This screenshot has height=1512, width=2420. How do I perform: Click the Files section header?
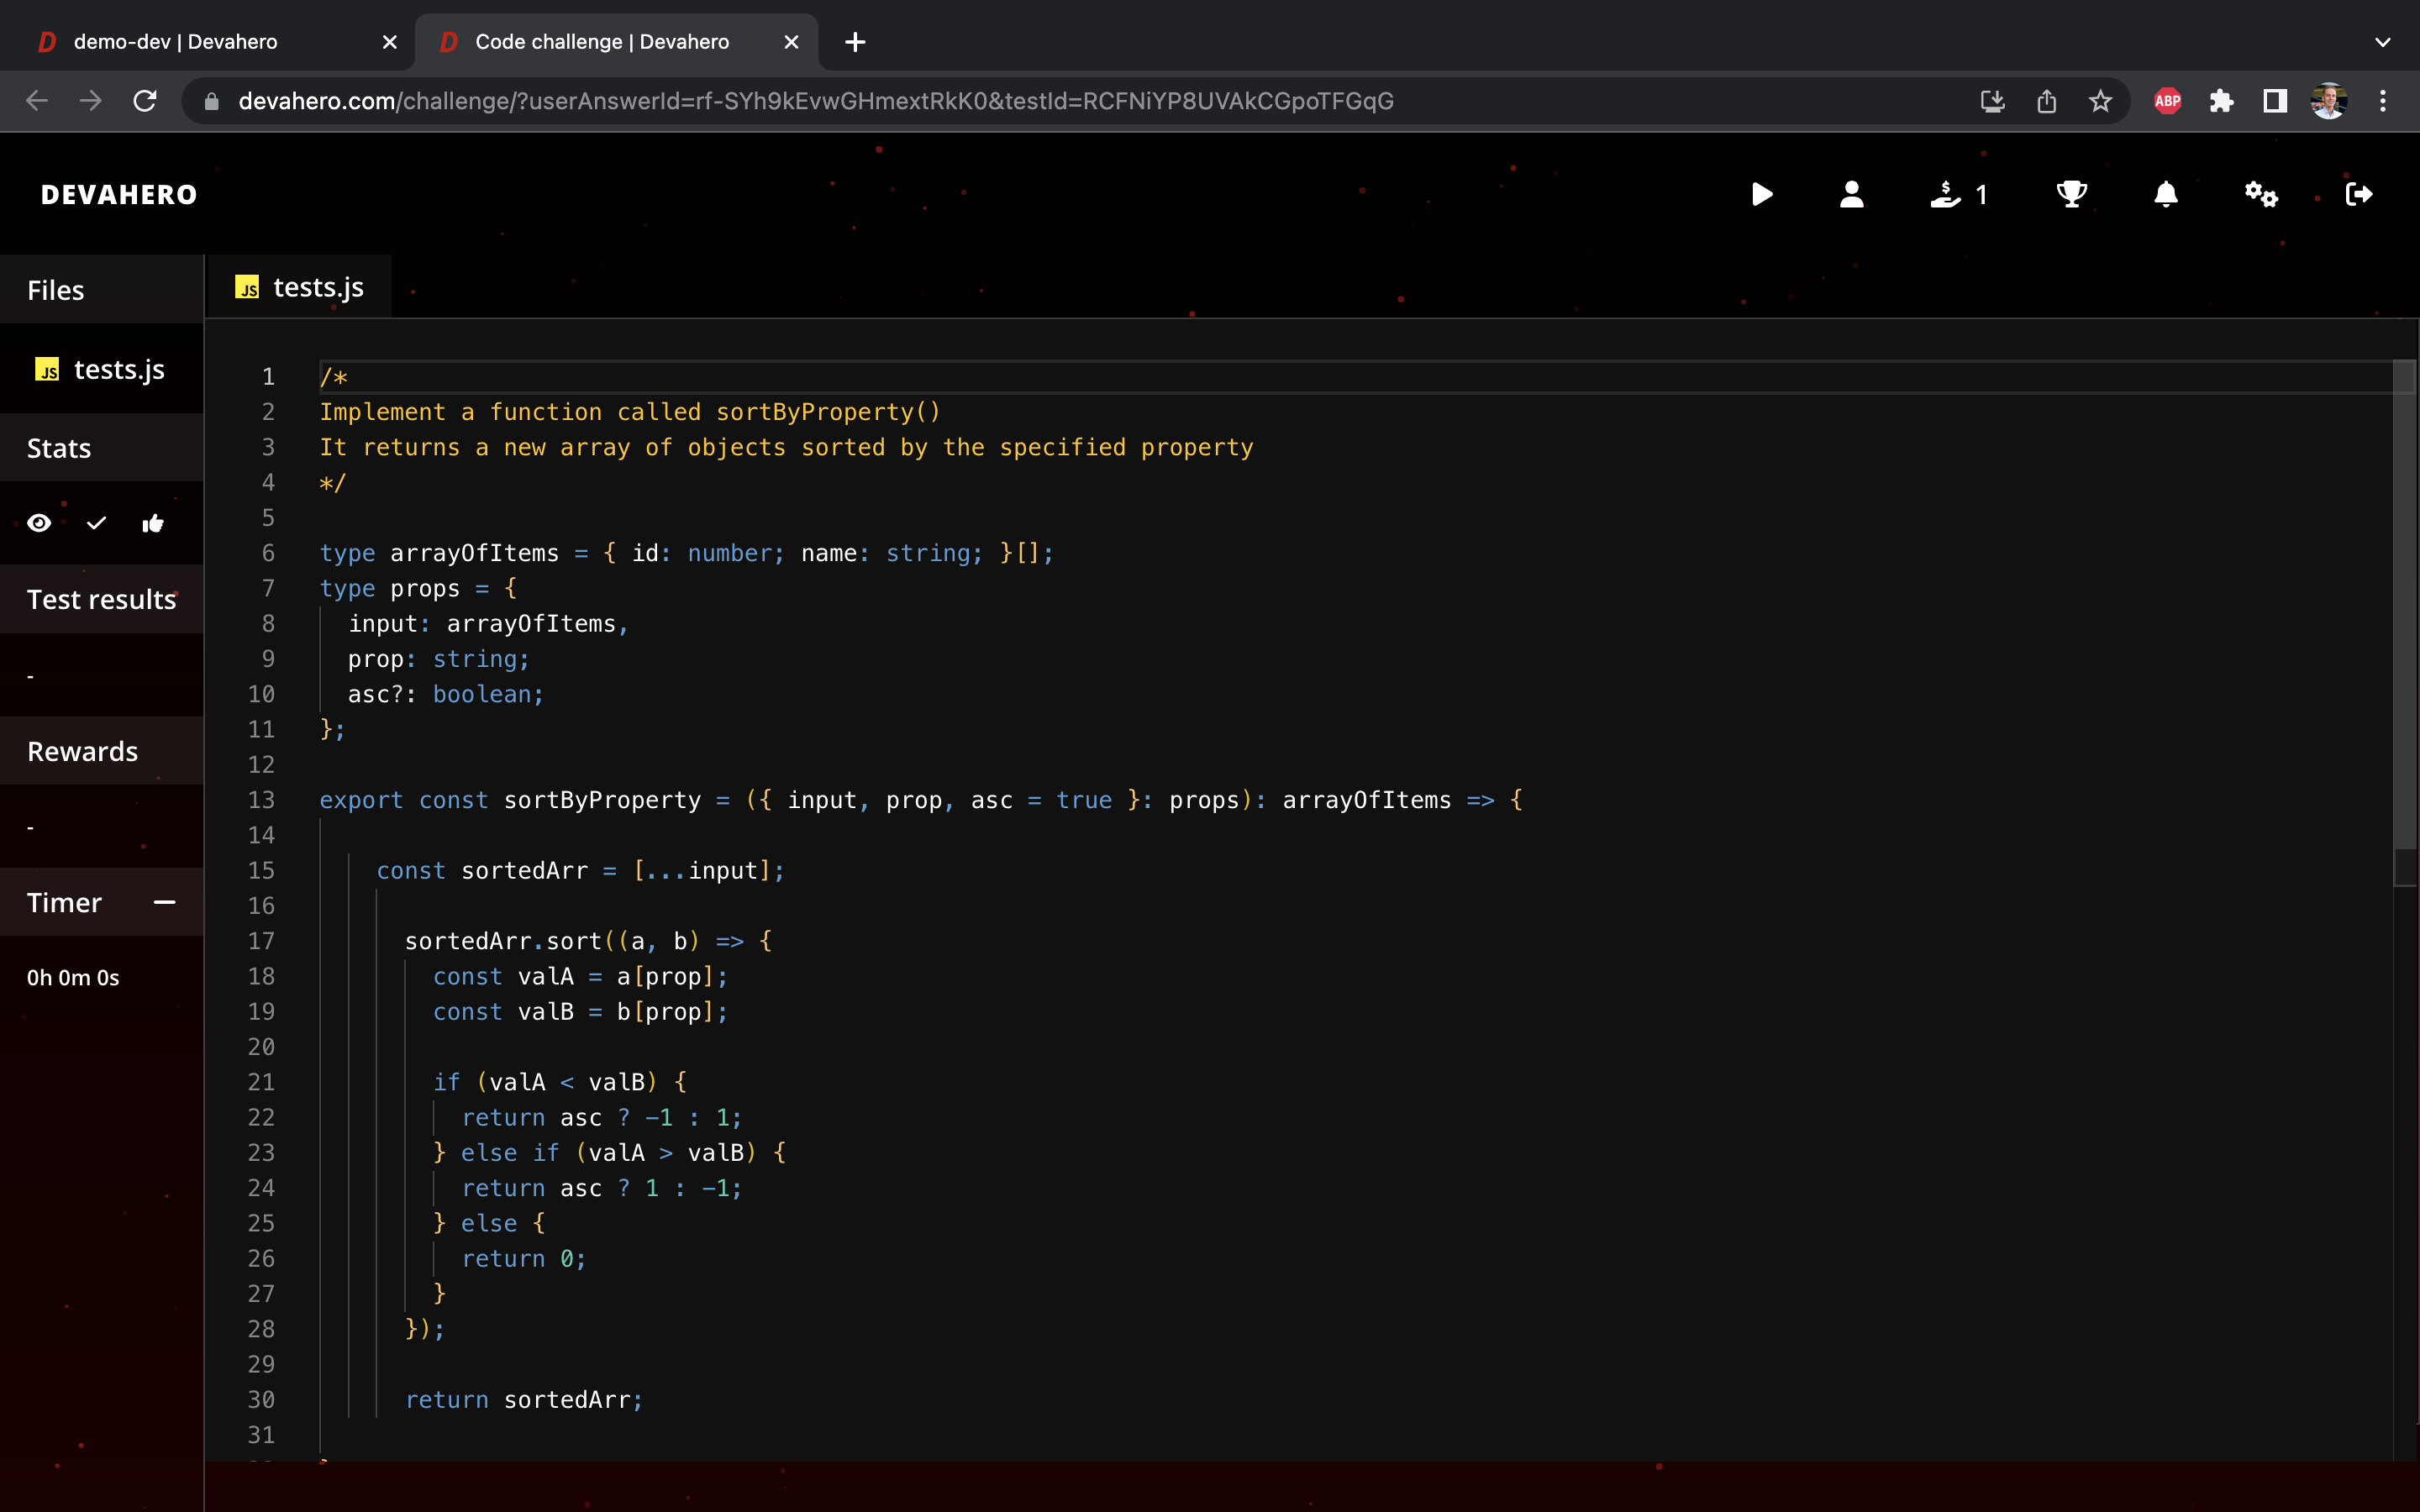pos(101,290)
